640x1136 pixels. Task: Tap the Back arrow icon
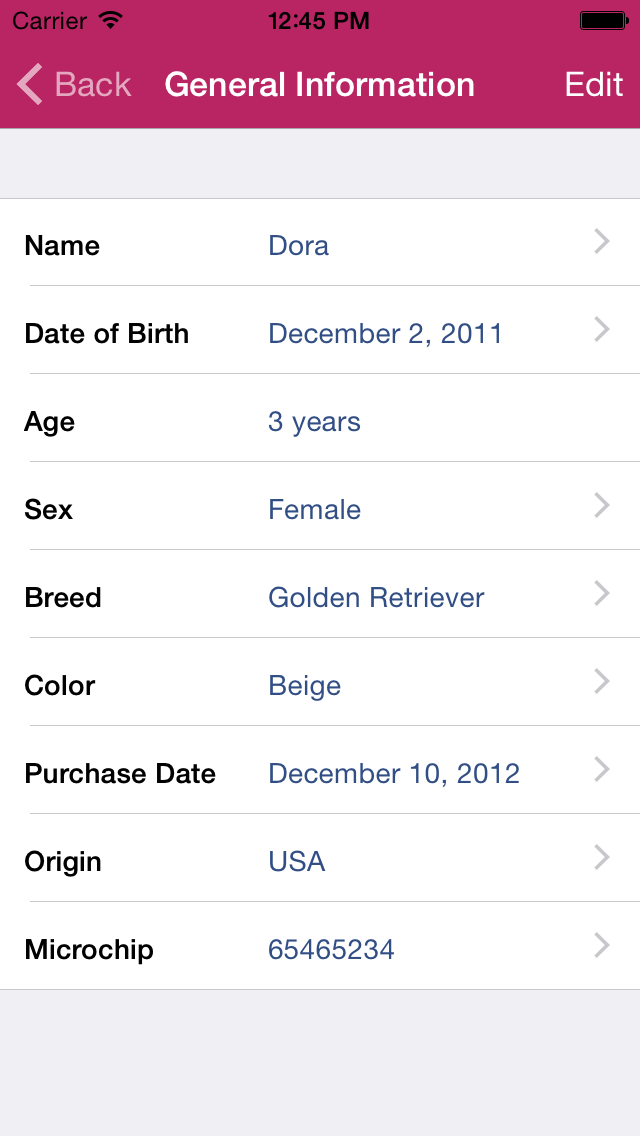click(30, 85)
